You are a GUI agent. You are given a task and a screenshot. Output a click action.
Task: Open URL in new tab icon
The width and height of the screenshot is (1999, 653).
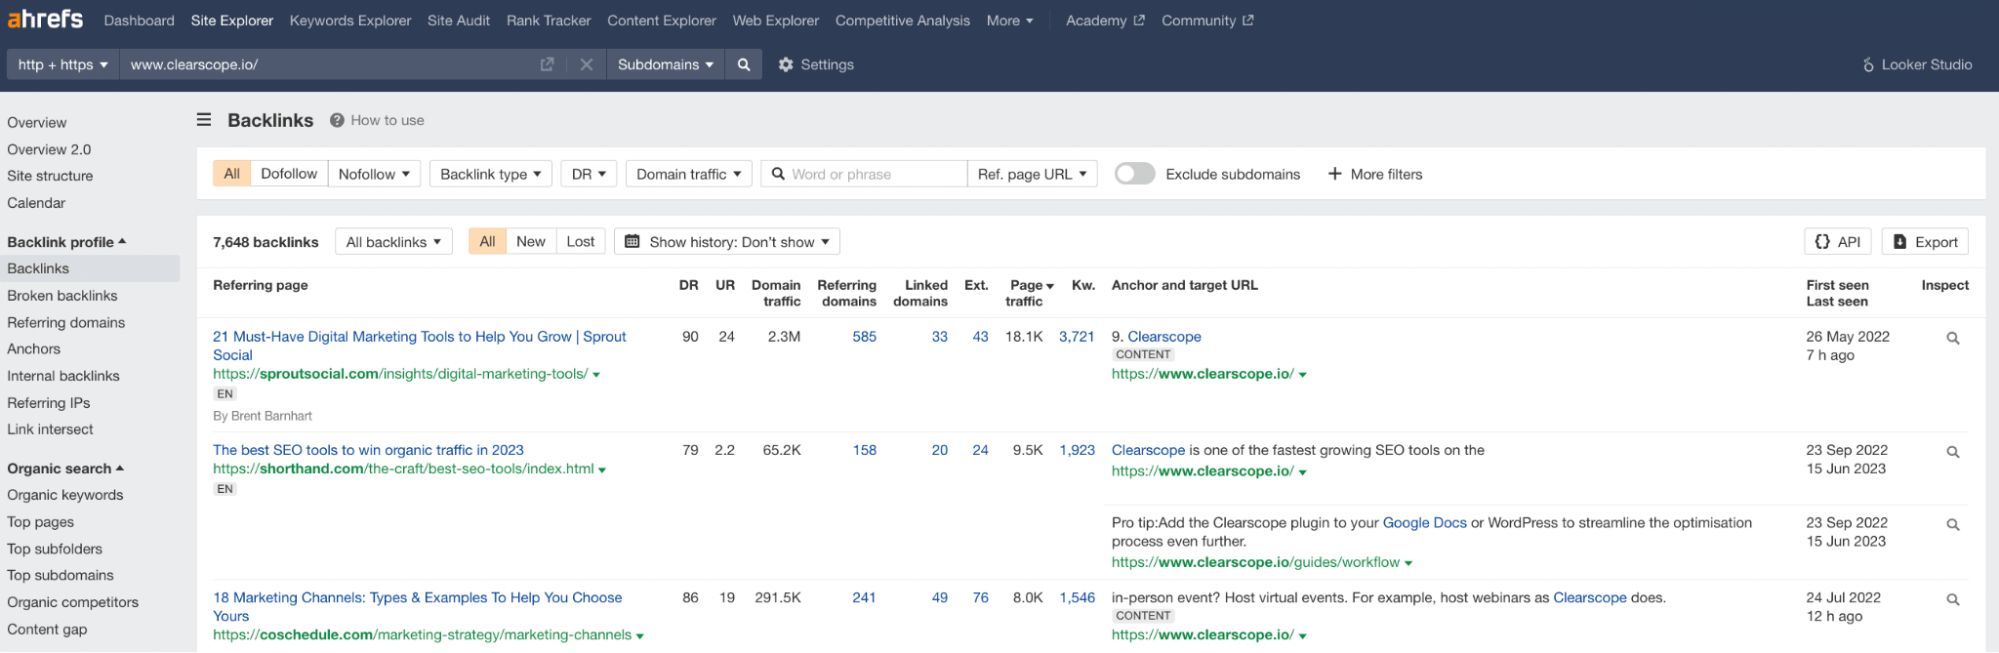(x=547, y=65)
